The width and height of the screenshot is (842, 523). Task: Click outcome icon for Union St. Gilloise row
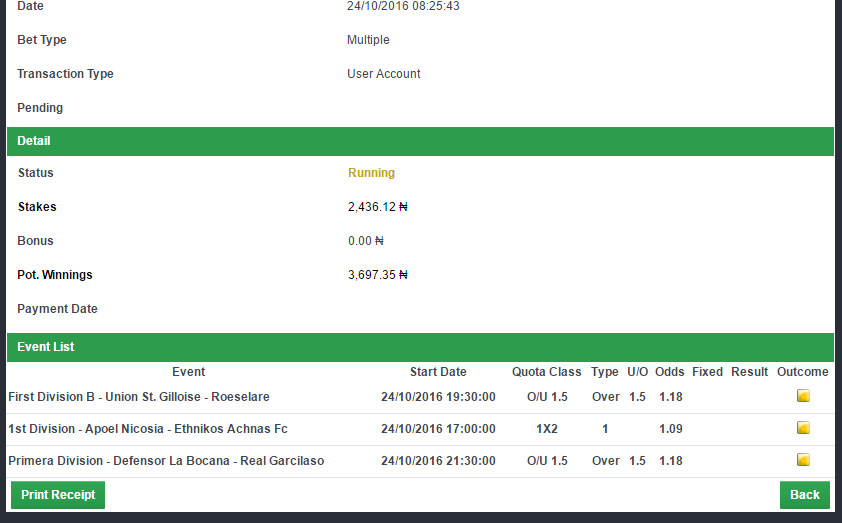click(x=803, y=396)
